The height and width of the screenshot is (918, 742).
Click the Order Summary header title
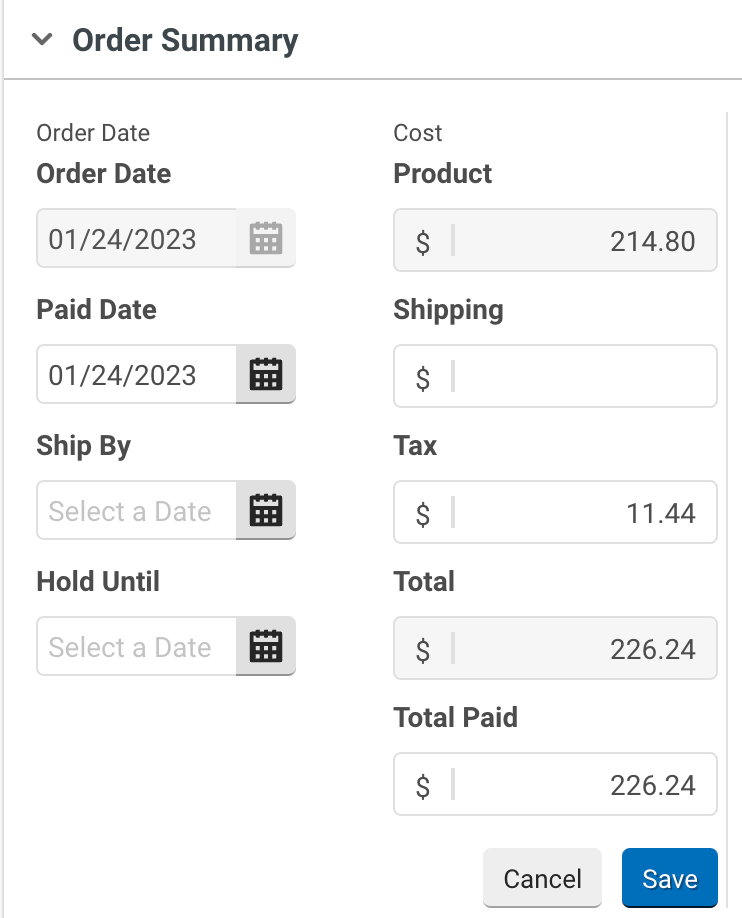click(185, 40)
